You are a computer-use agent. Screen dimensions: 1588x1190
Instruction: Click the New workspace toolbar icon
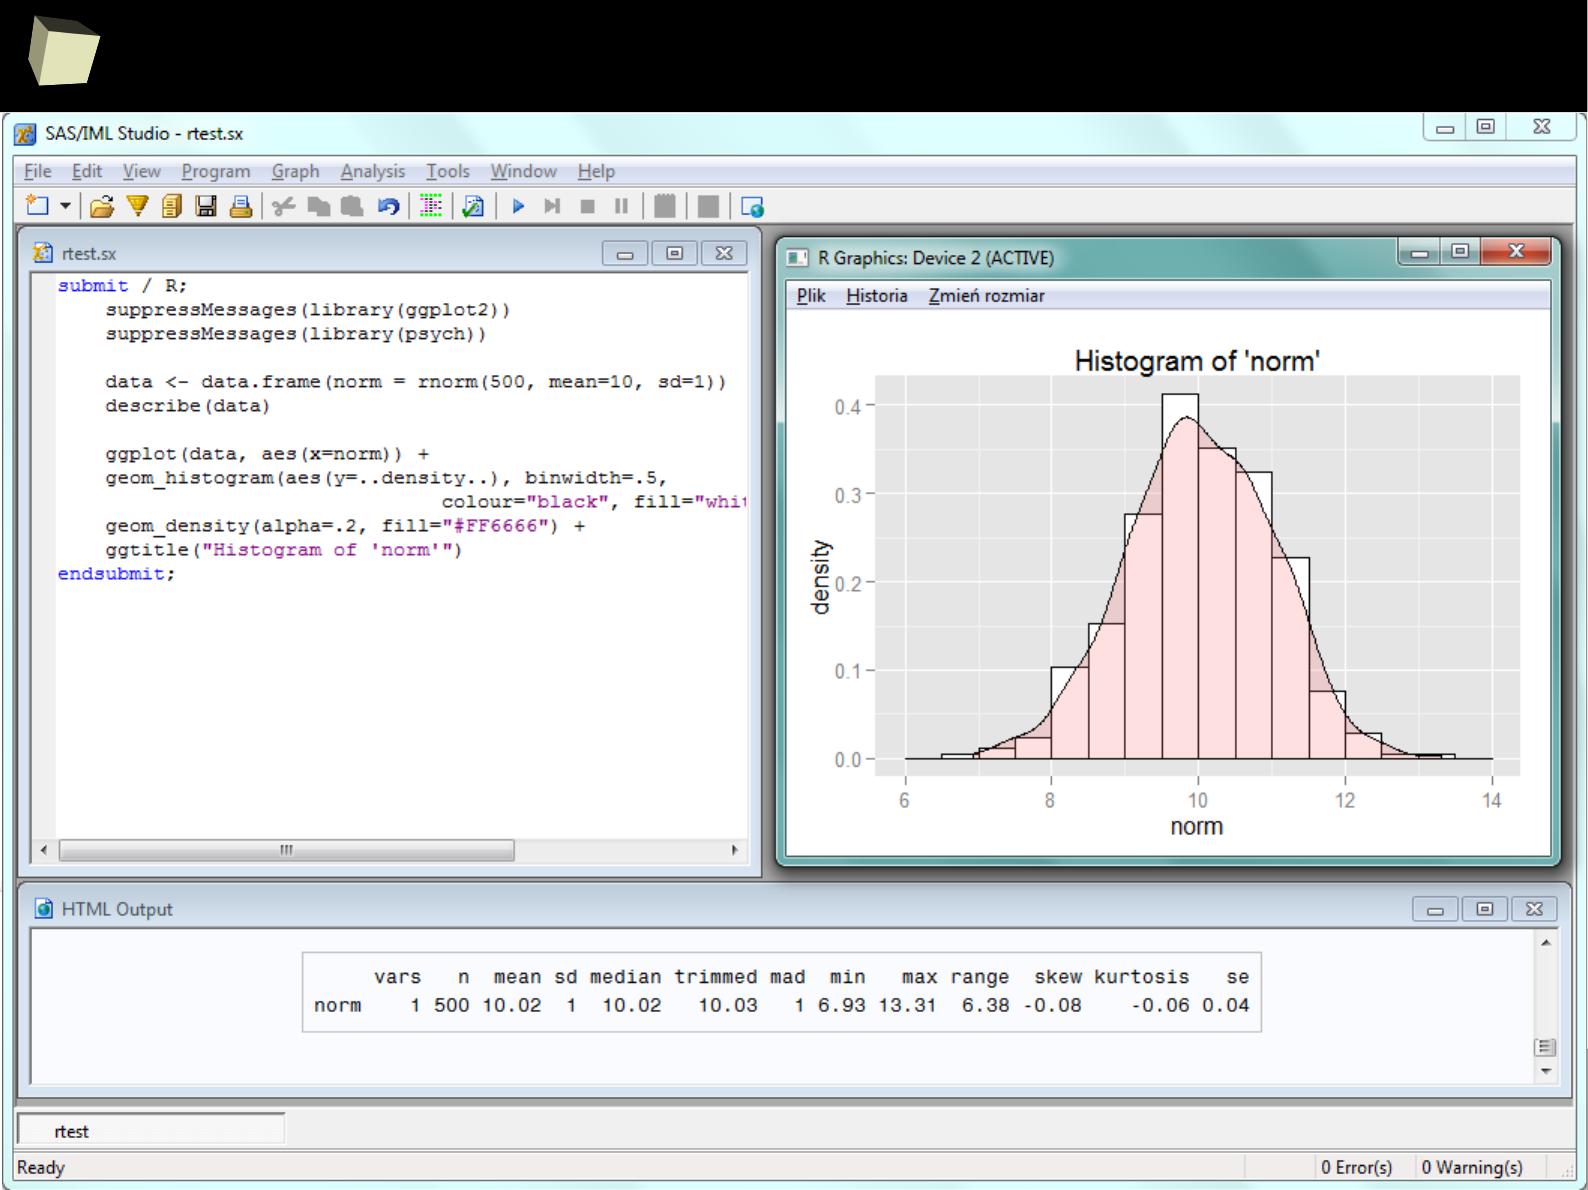[38, 206]
